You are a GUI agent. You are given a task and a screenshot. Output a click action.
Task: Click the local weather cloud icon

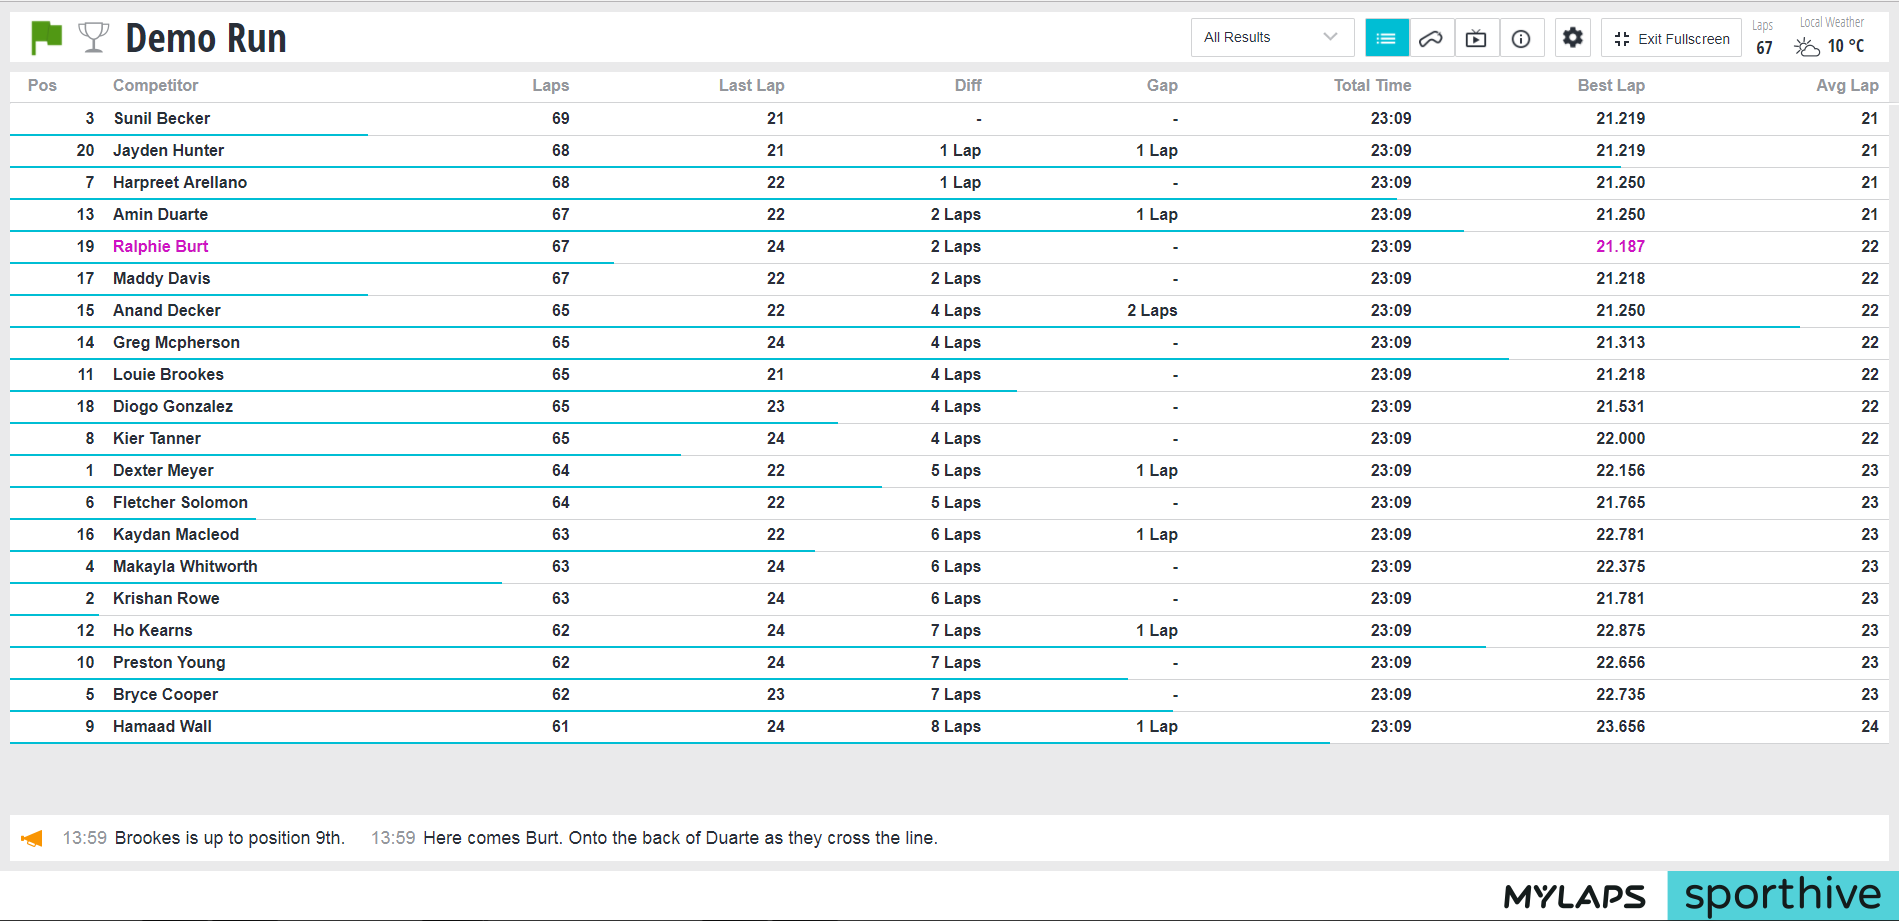(x=1807, y=47)
